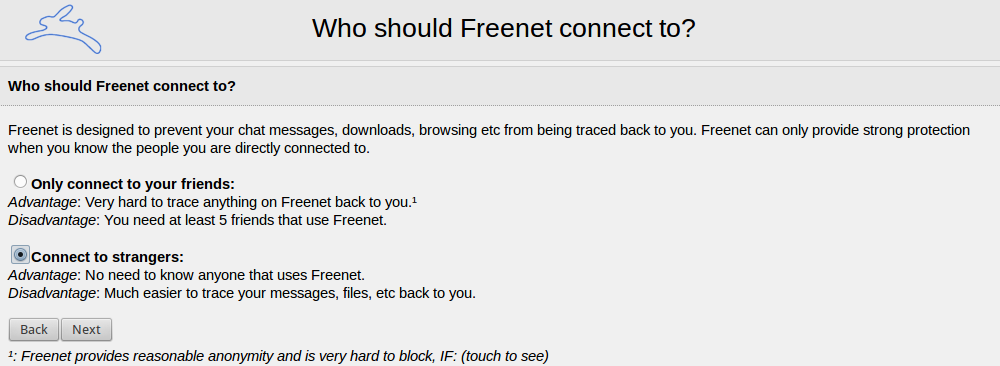Click the Only connect to your friends label text
This screenshot has height=366, width=1000.
tap(133, 184)
